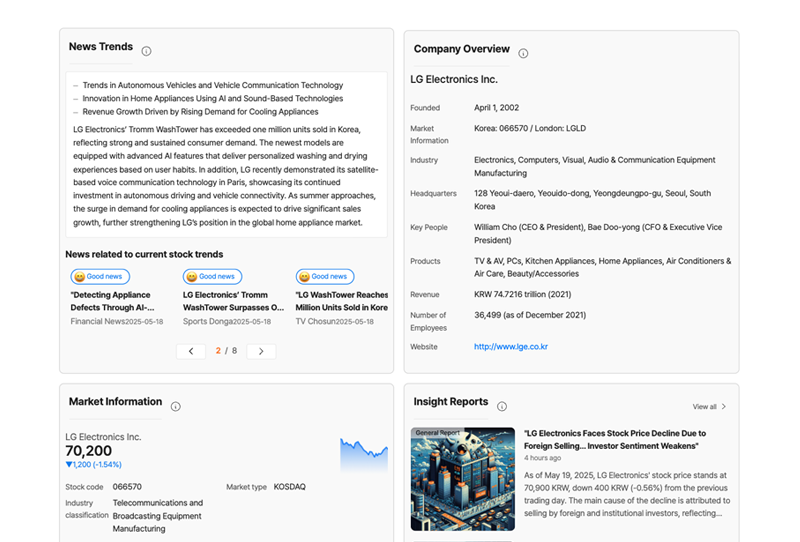
Task: Click the Telecommunications and Broadcasting Equipment classification
Action: pyautogui.click(x=158, y=516)
